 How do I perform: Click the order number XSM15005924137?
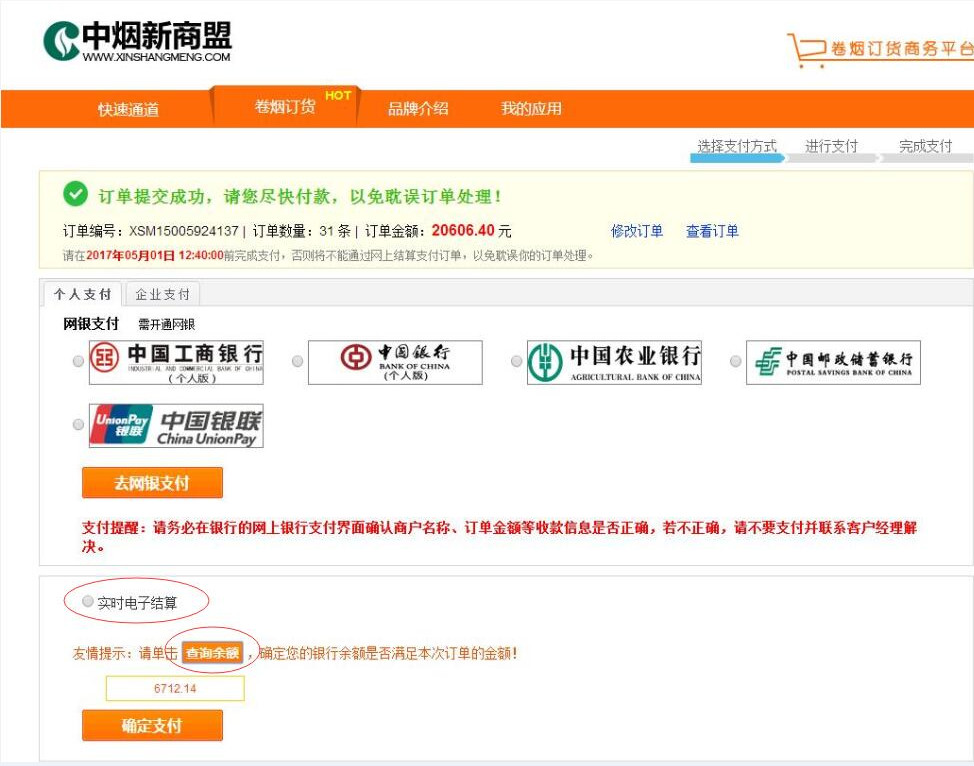point(184,231)
